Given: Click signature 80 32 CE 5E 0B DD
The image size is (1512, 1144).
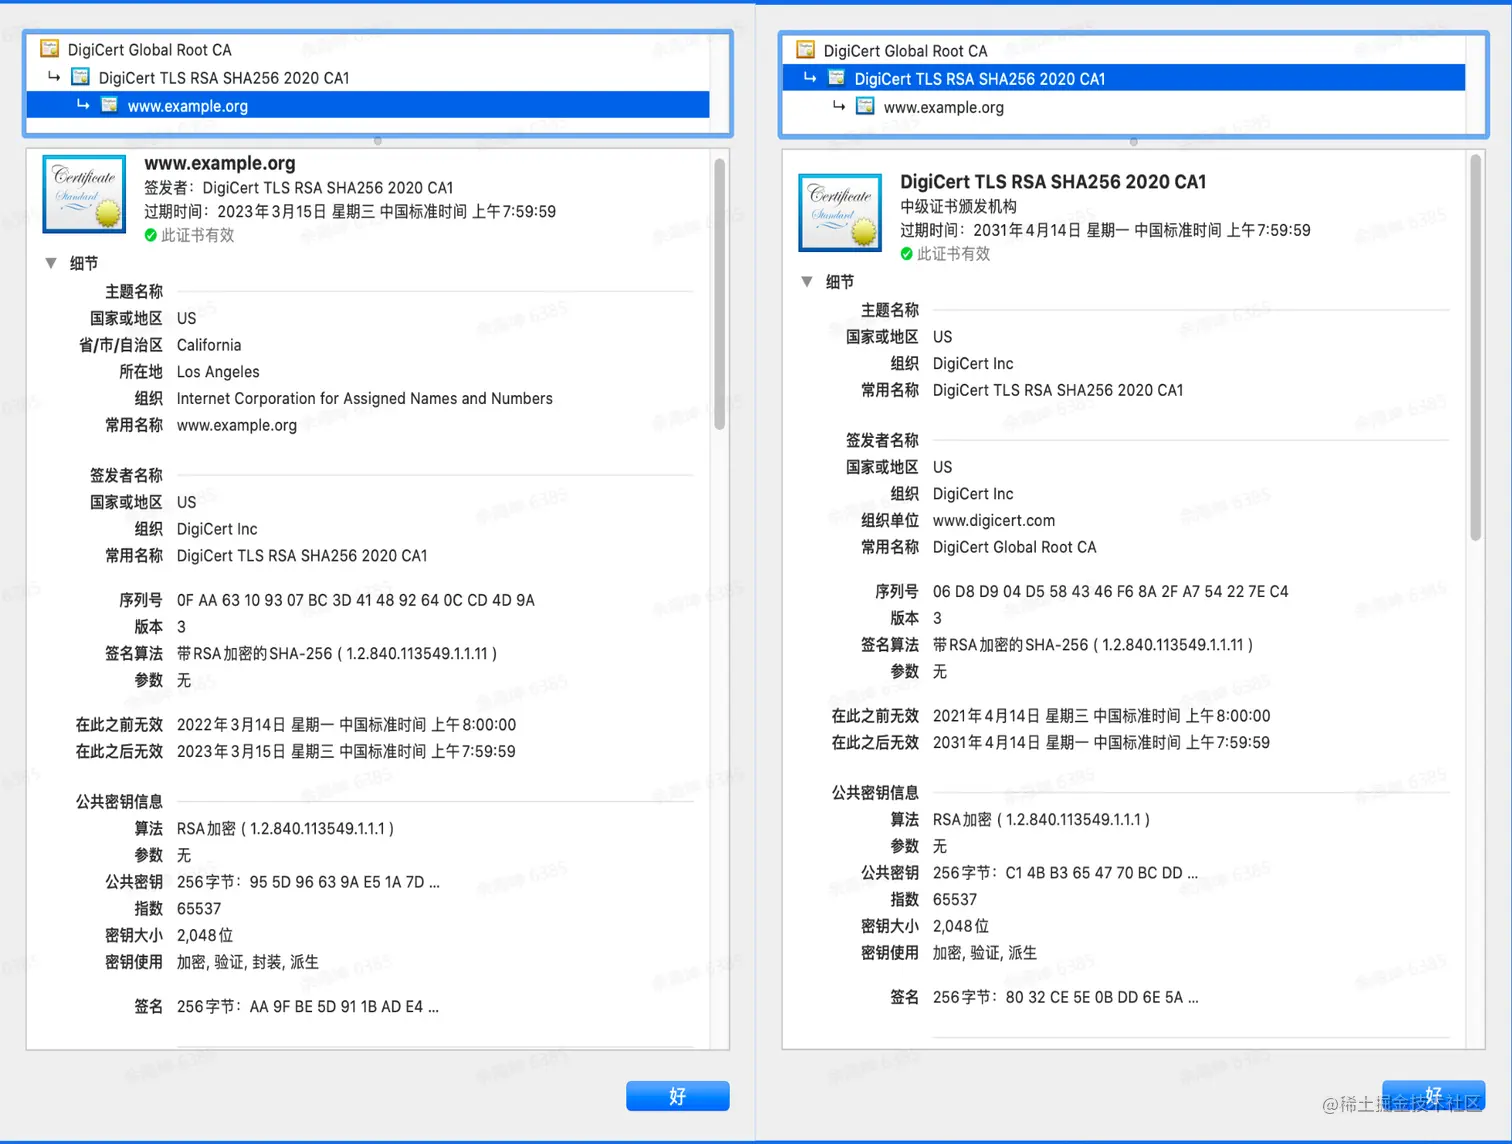Looking at the screenshot, I should tap(1066, 997).
